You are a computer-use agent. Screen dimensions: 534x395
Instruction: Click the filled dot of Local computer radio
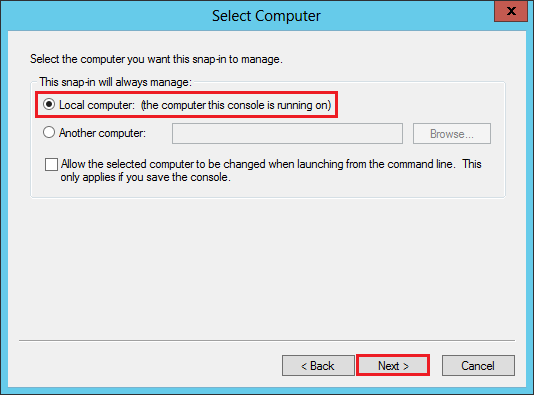click(49, 105)
